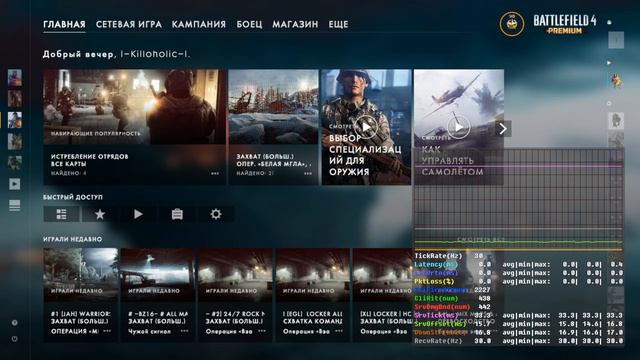Click the power icon at sidebar bottom
640x360 pixels.
coord(15,339)
